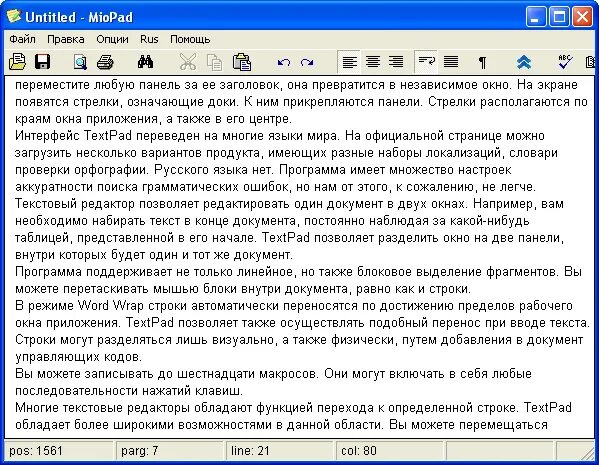Click line starting 'Вы можете записывать'

coord(273,374)
